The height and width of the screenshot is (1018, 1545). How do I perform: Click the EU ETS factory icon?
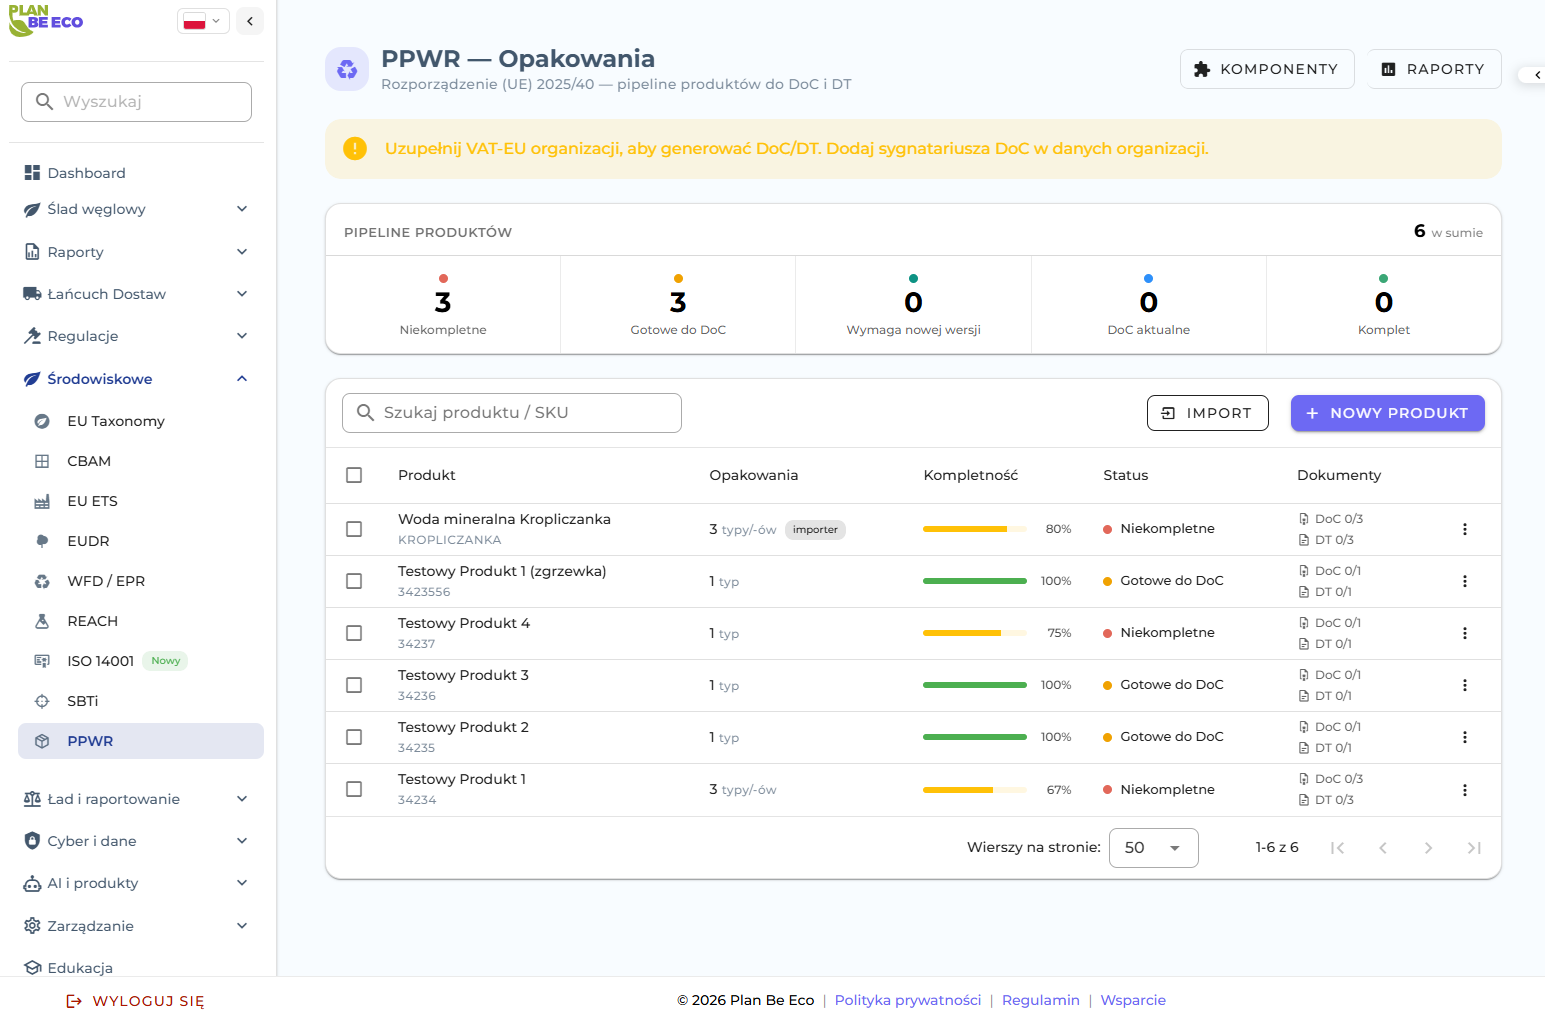(x=42, y=501)
